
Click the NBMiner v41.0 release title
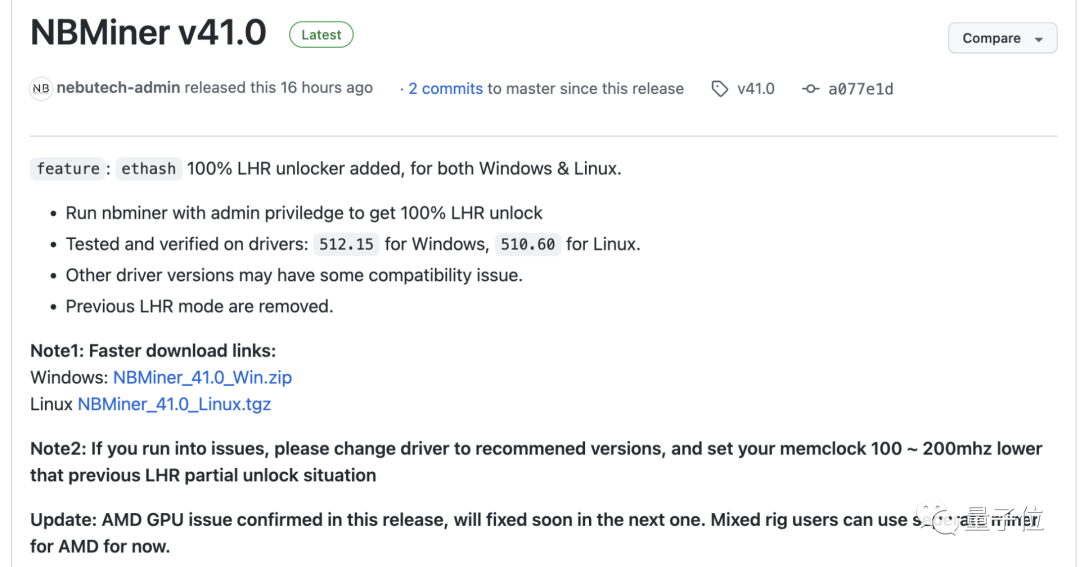pos(148,33)
